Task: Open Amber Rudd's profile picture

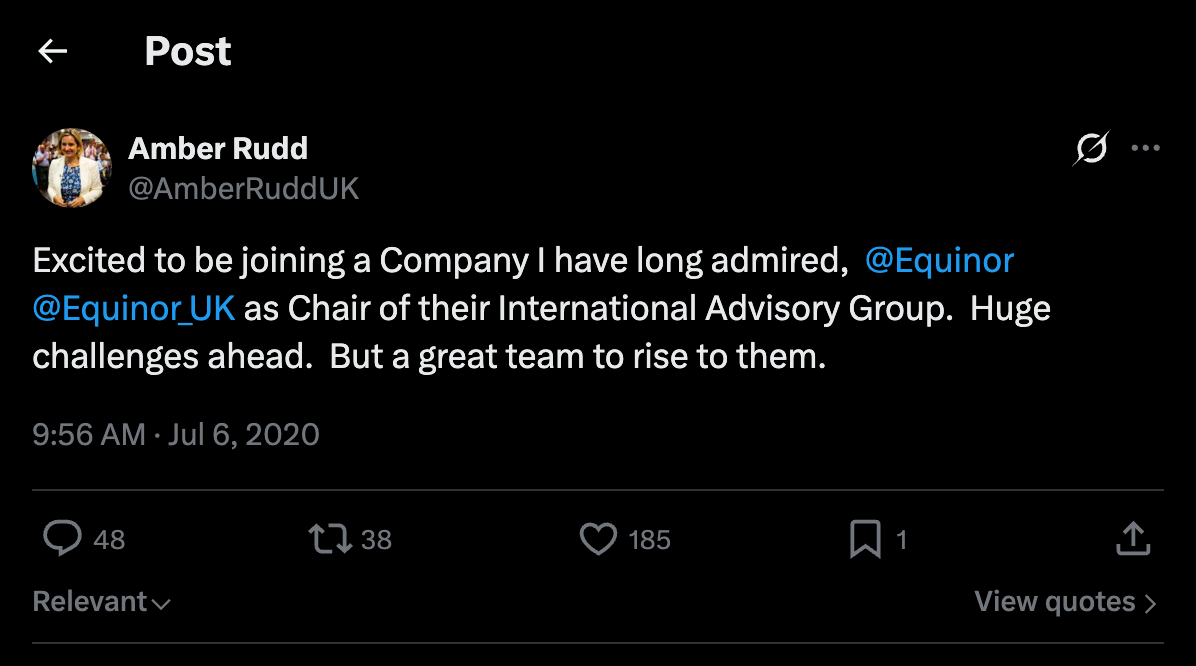Action: (71, 167)
